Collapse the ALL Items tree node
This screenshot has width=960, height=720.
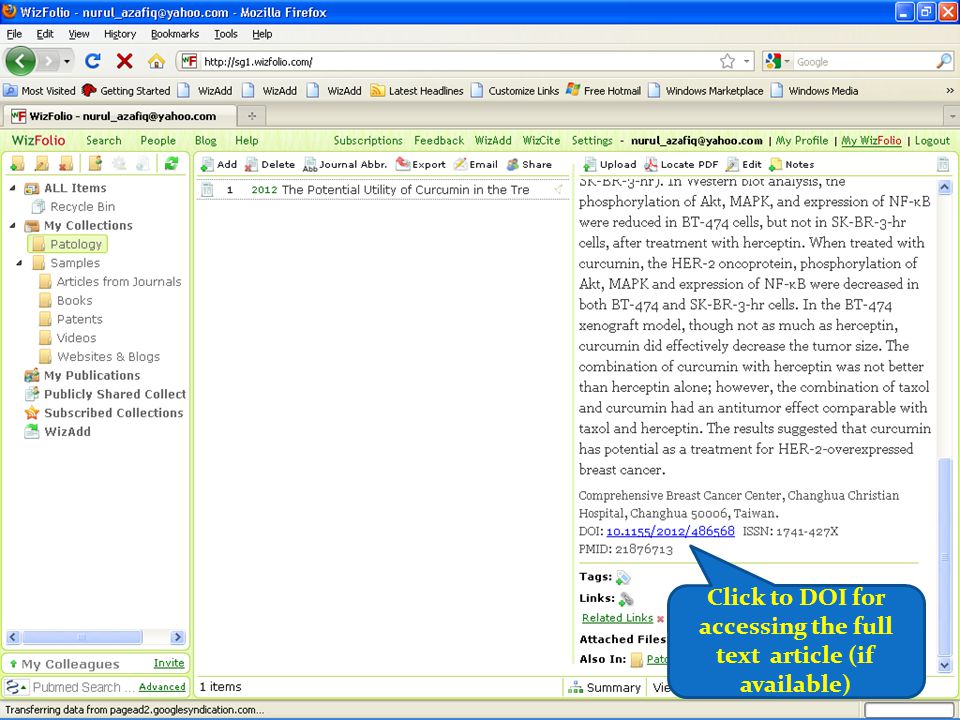[13, 188]
